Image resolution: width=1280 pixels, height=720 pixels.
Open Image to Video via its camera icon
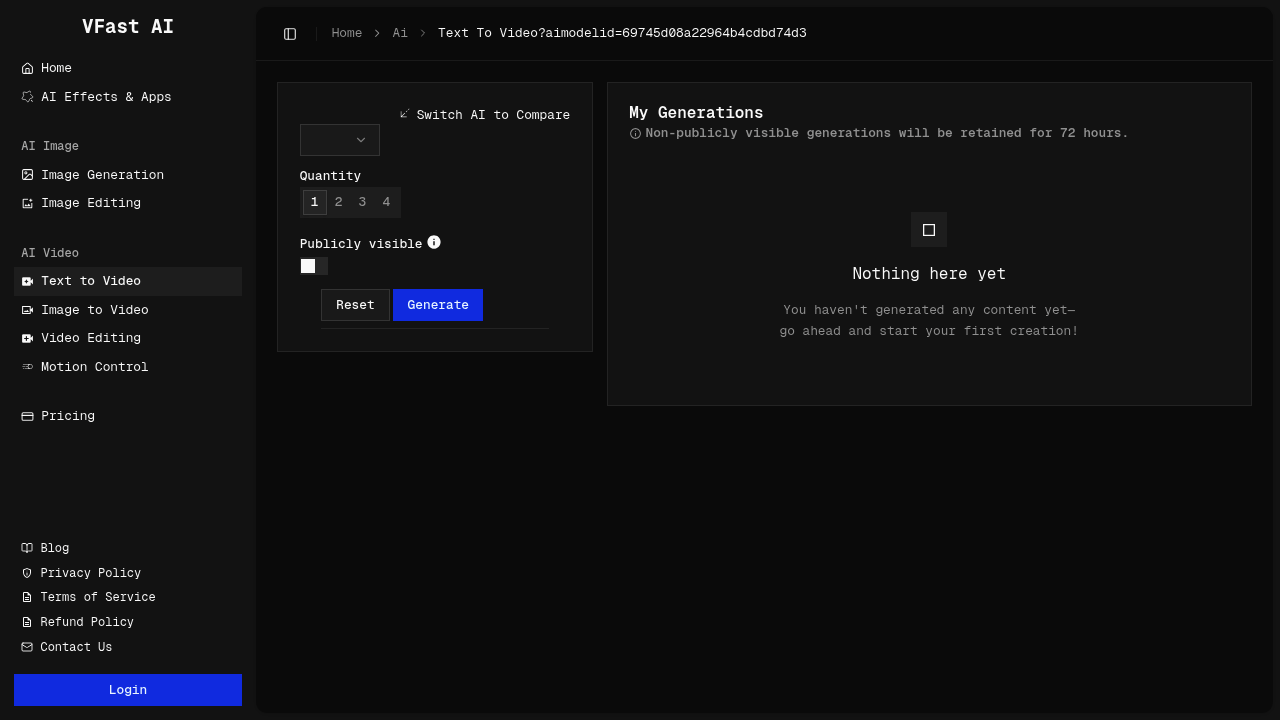[26, 310]
